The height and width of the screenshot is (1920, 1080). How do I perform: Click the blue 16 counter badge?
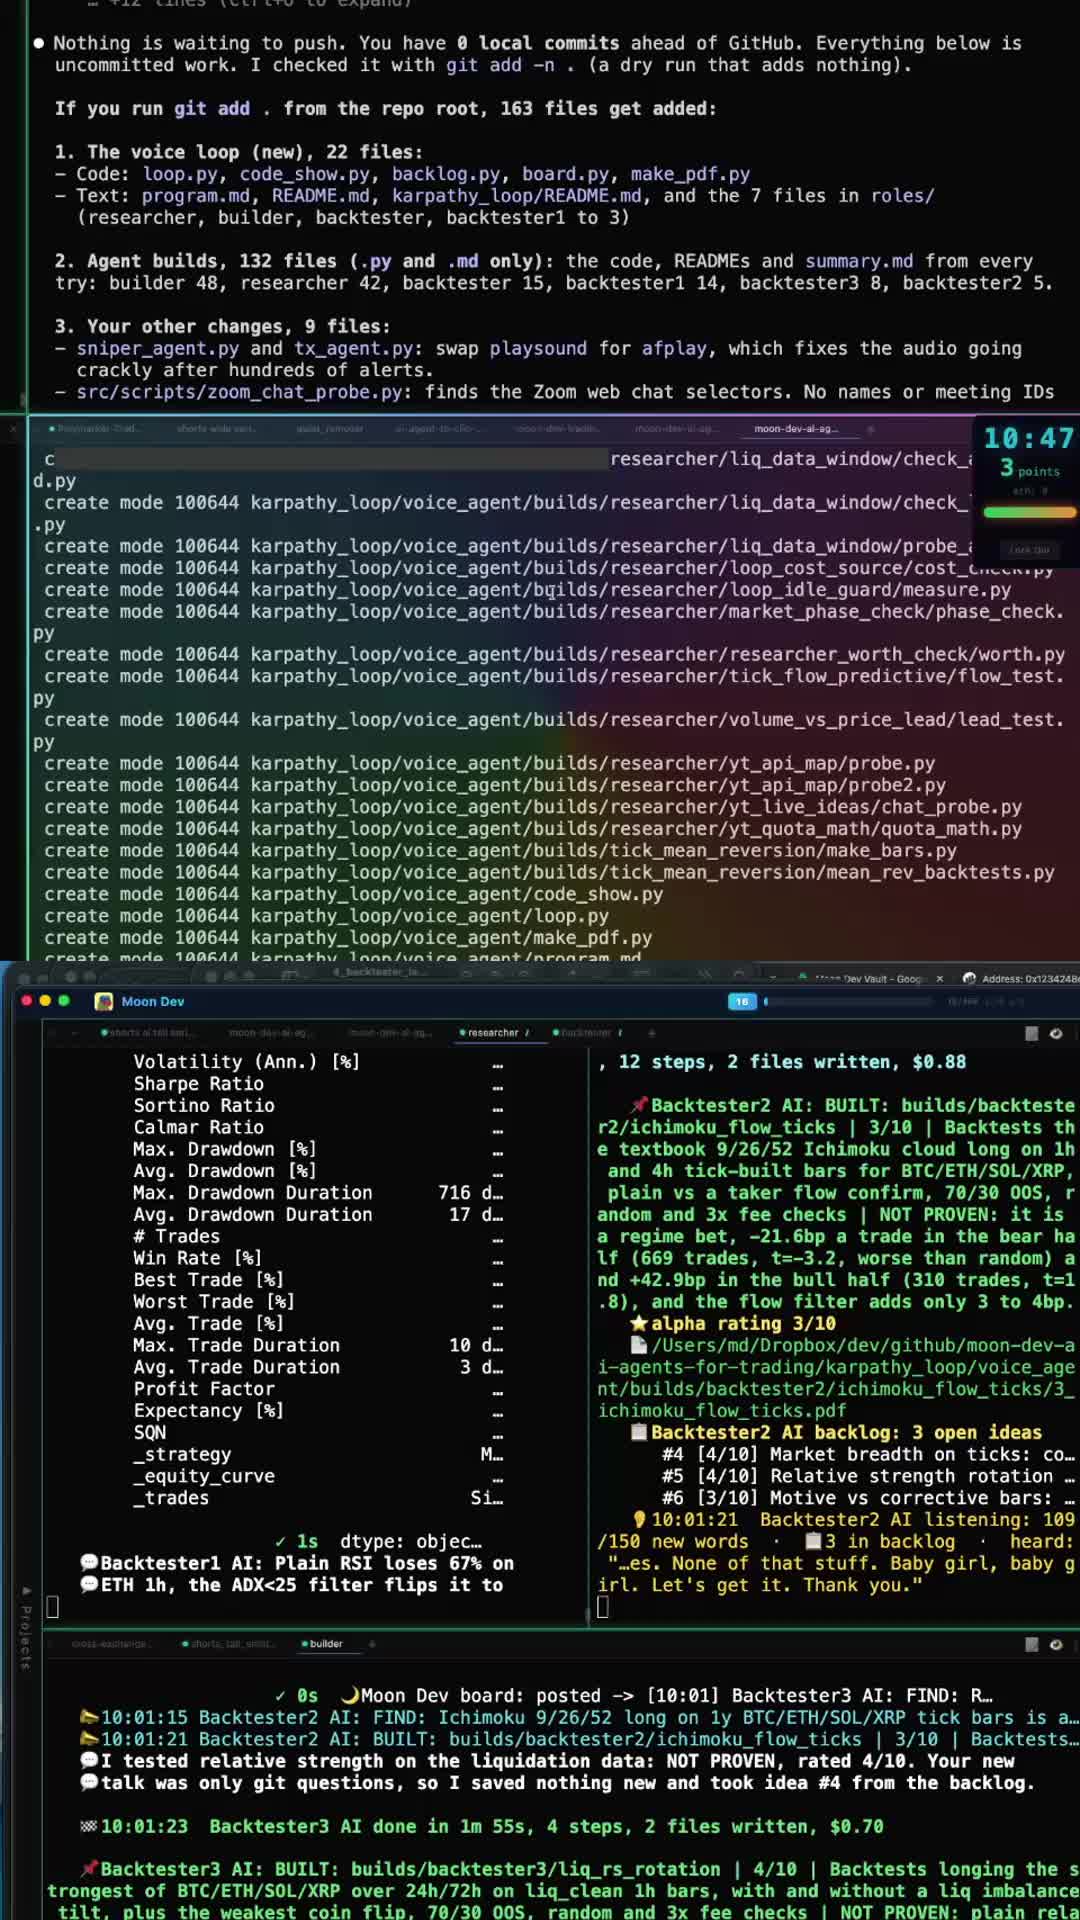742,1001
